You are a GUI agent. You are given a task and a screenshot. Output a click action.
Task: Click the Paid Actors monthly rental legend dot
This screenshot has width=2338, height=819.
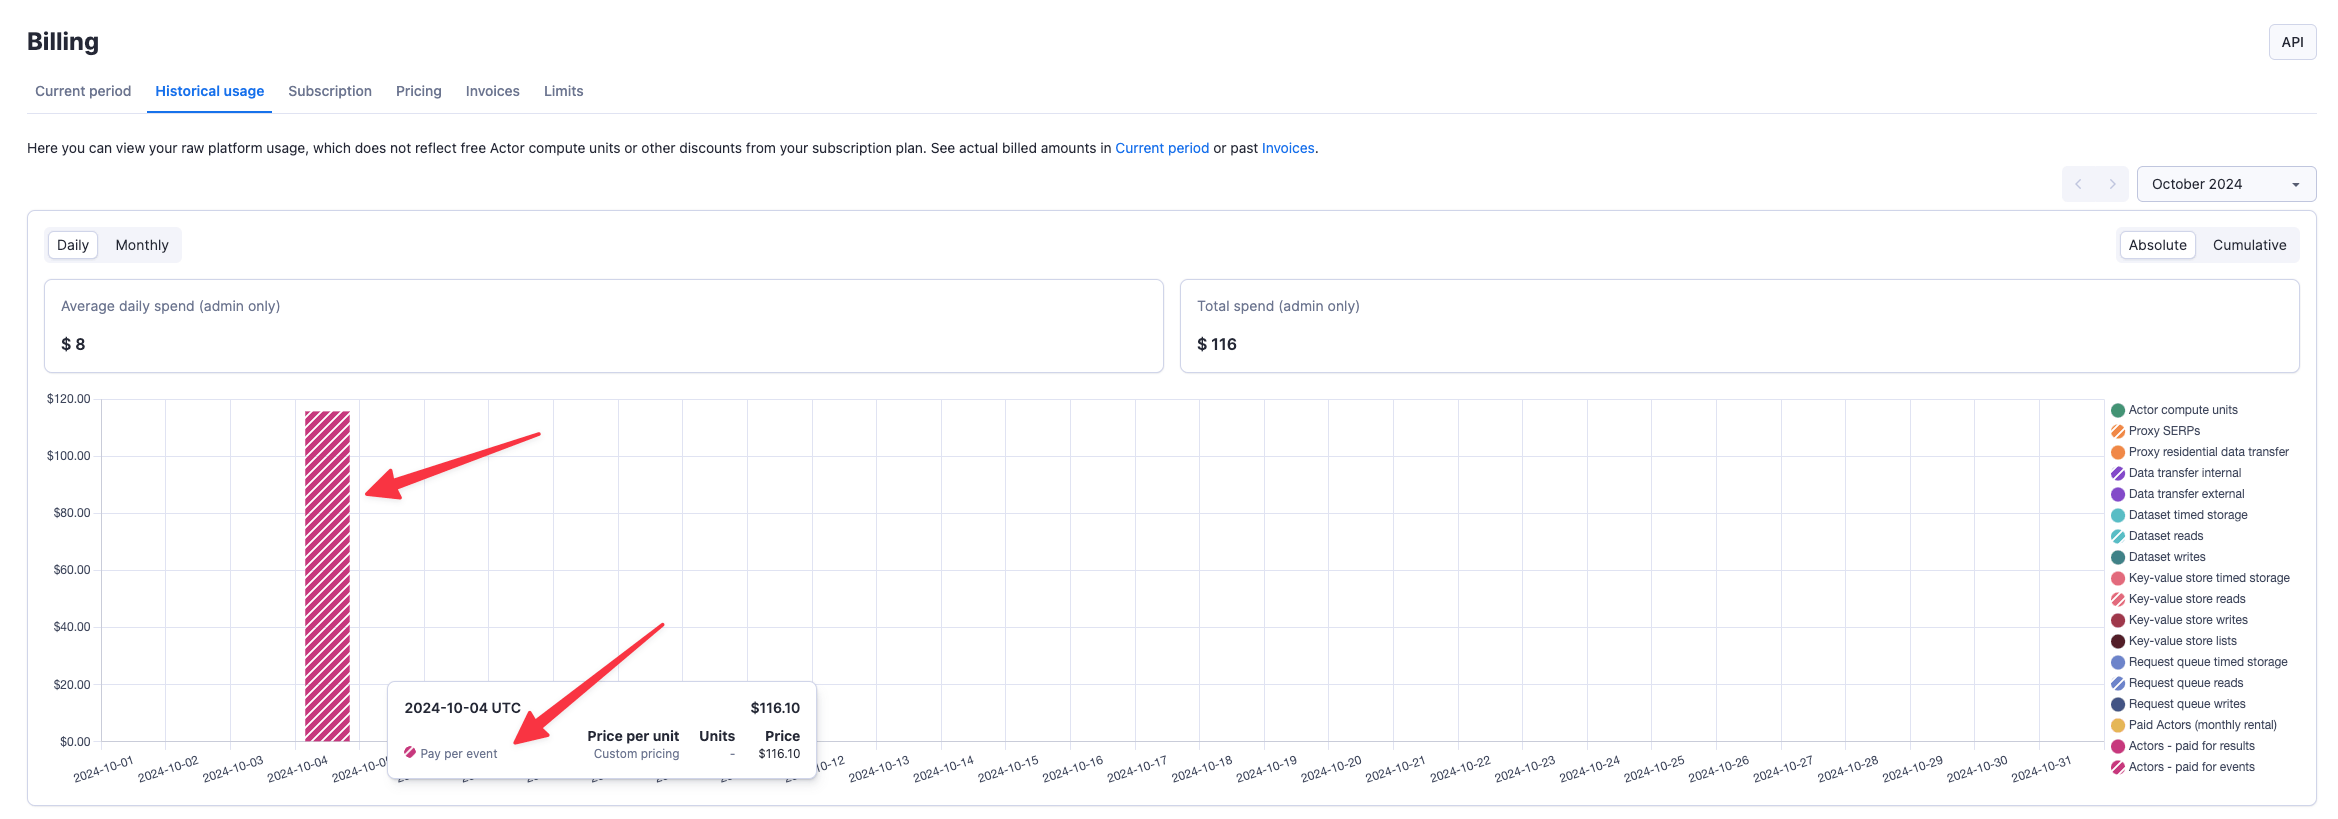coord(2117,725)
